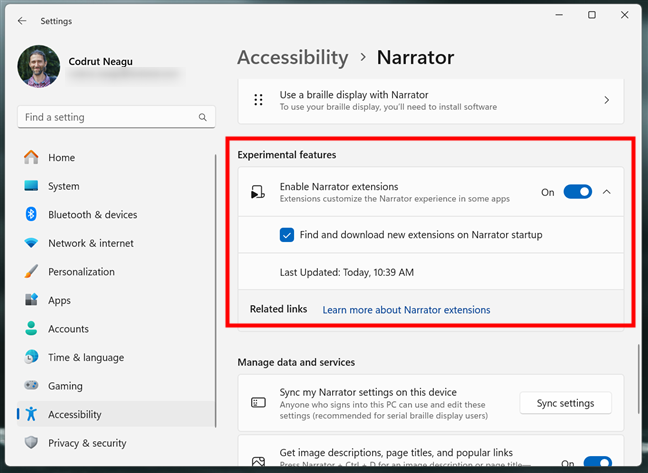Image resolution: width=648 pixels, height=473 pixels.
Task: Minimize the Settings window
Action: 559,15
